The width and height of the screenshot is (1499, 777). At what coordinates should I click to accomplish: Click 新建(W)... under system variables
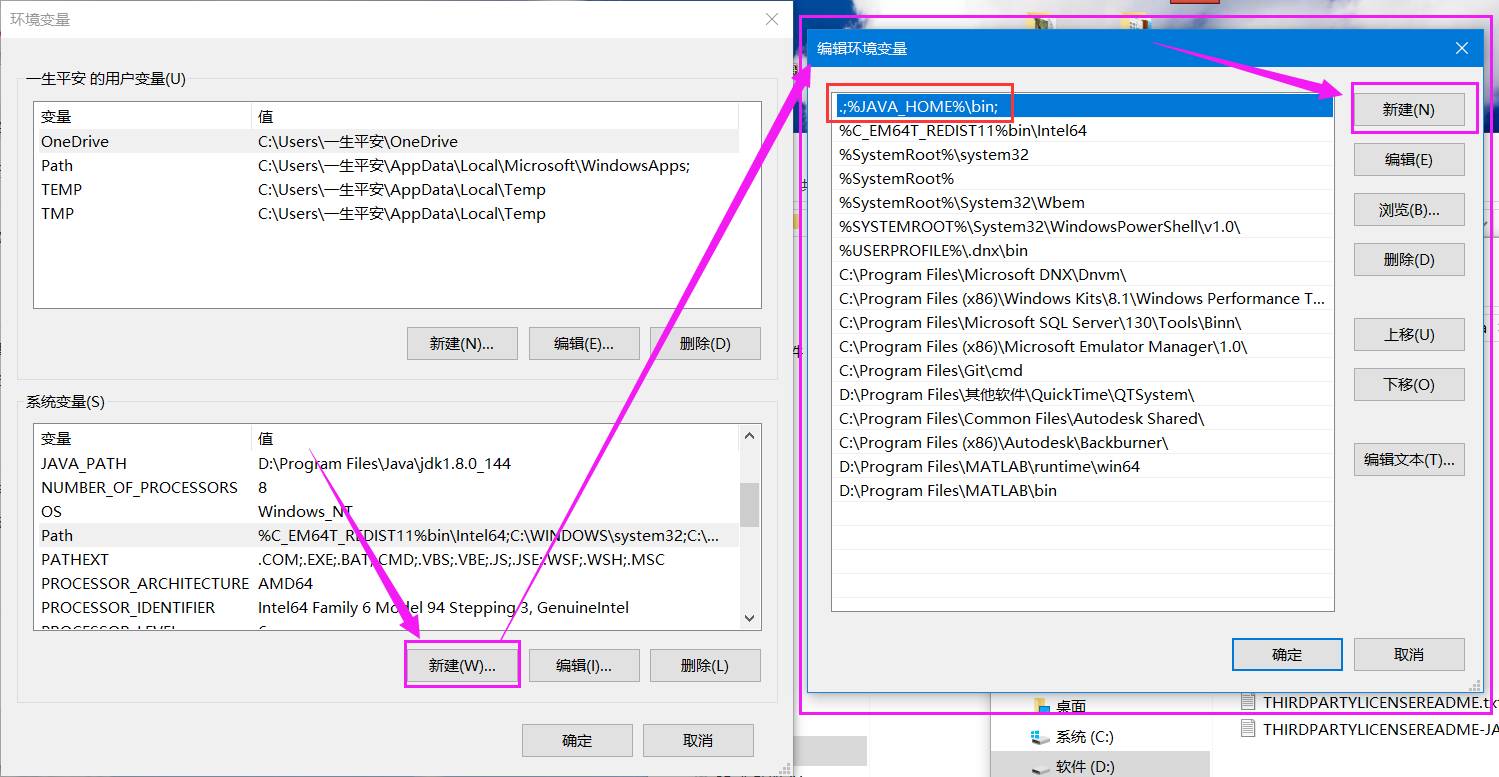click(462, 666)
